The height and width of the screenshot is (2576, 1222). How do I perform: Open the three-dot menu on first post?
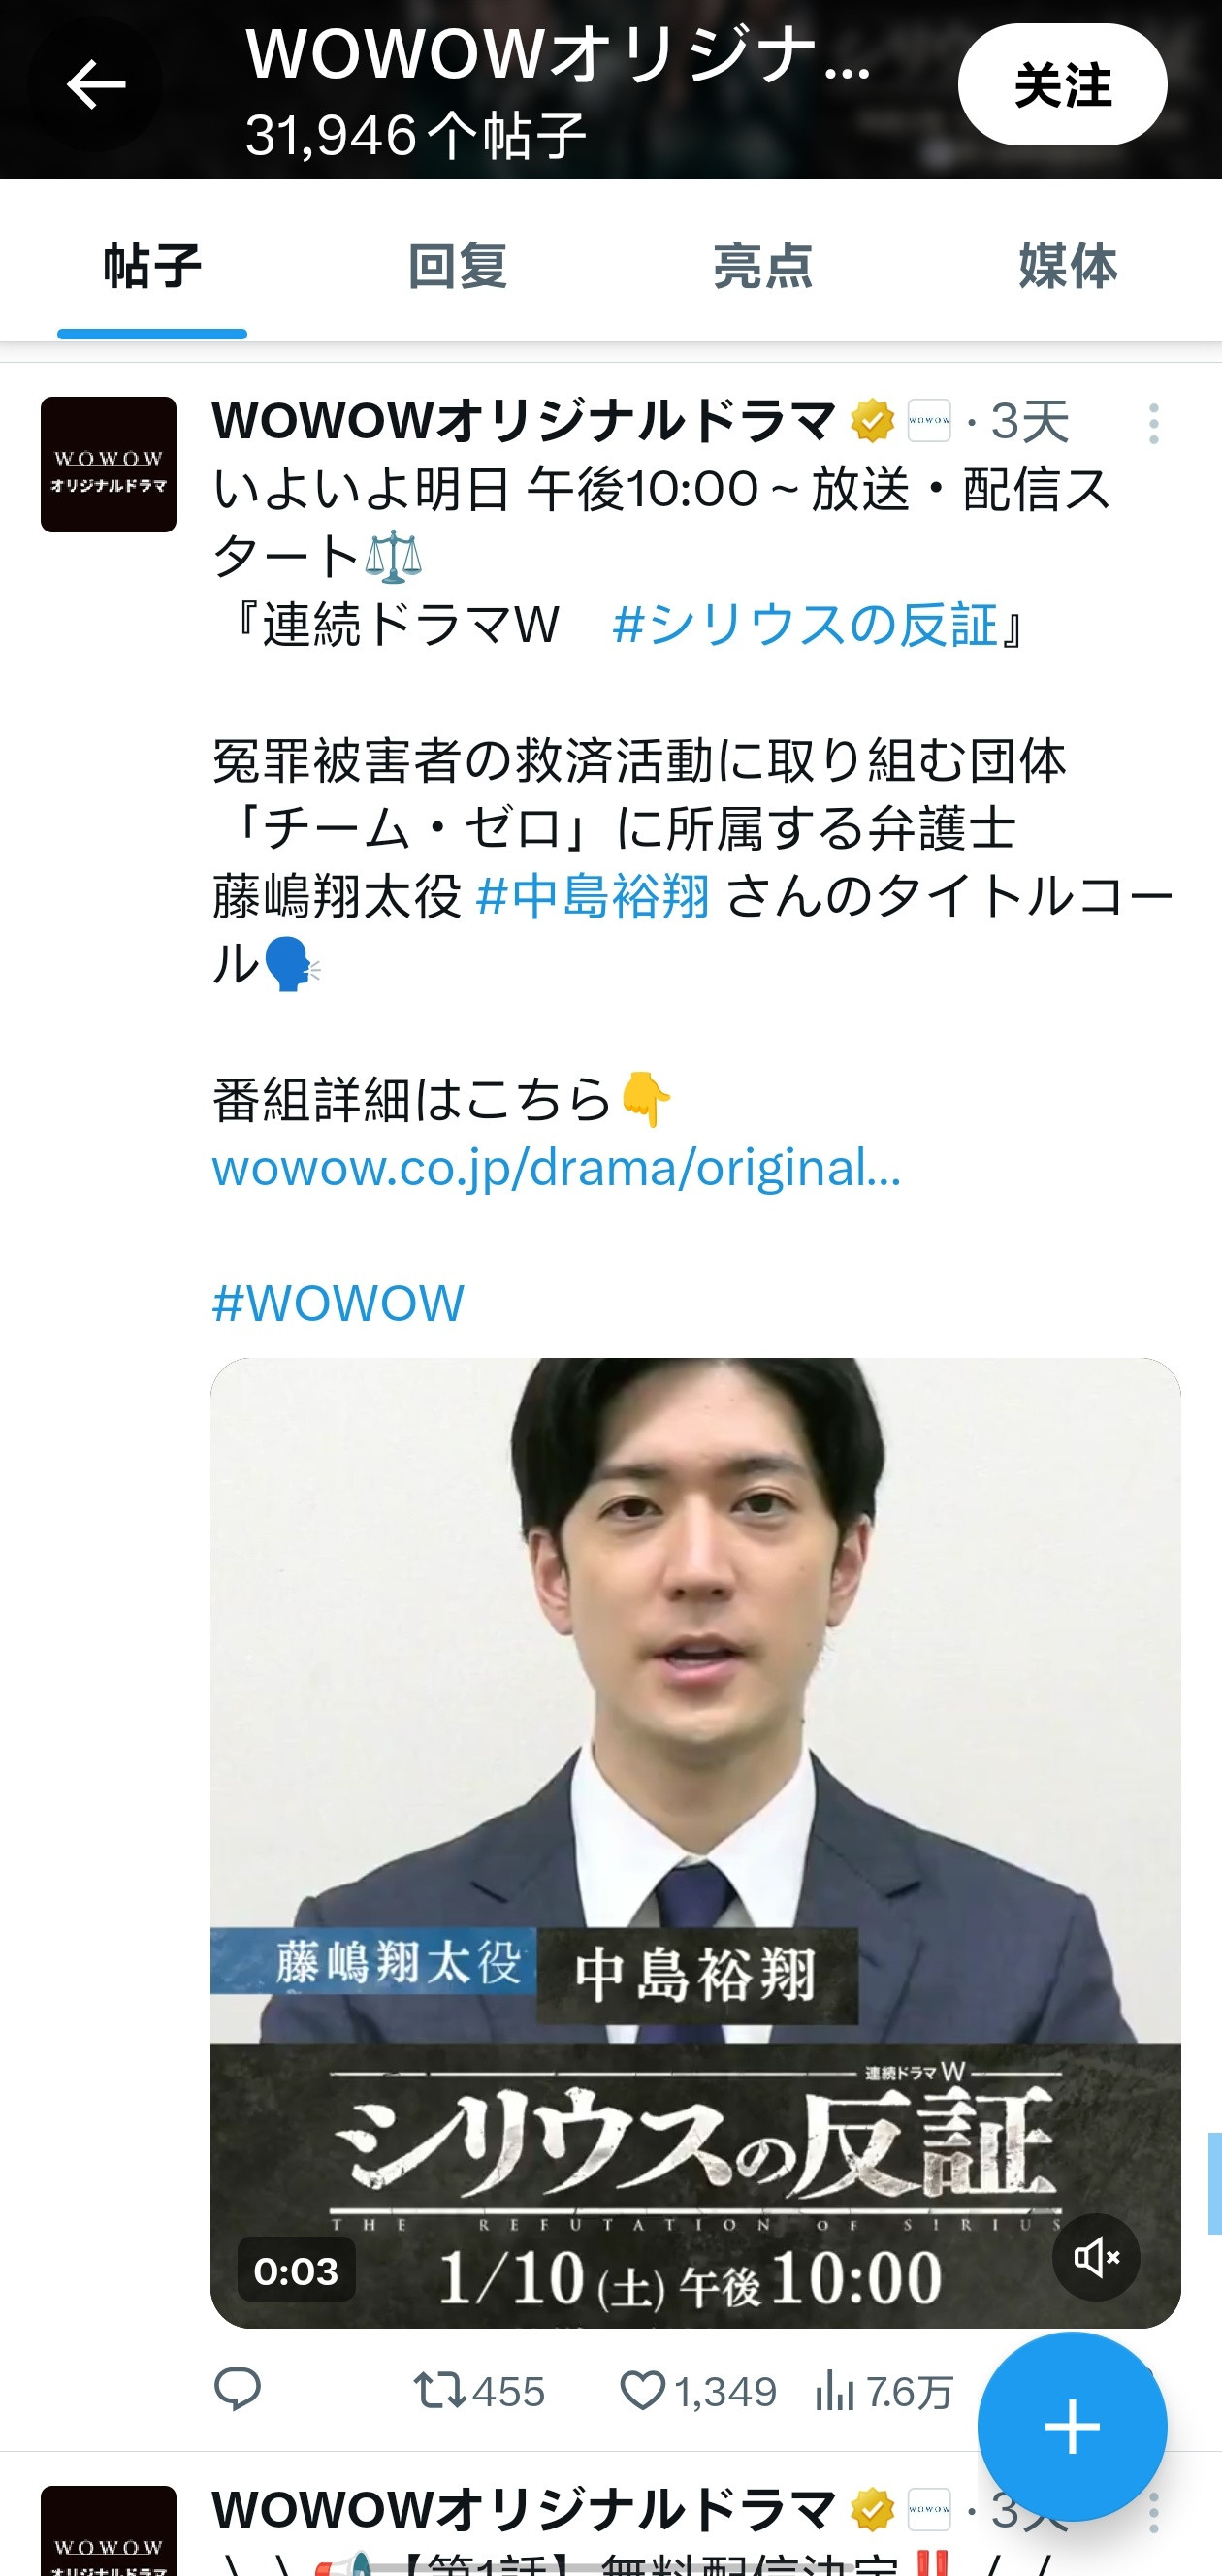(1153, 424)
